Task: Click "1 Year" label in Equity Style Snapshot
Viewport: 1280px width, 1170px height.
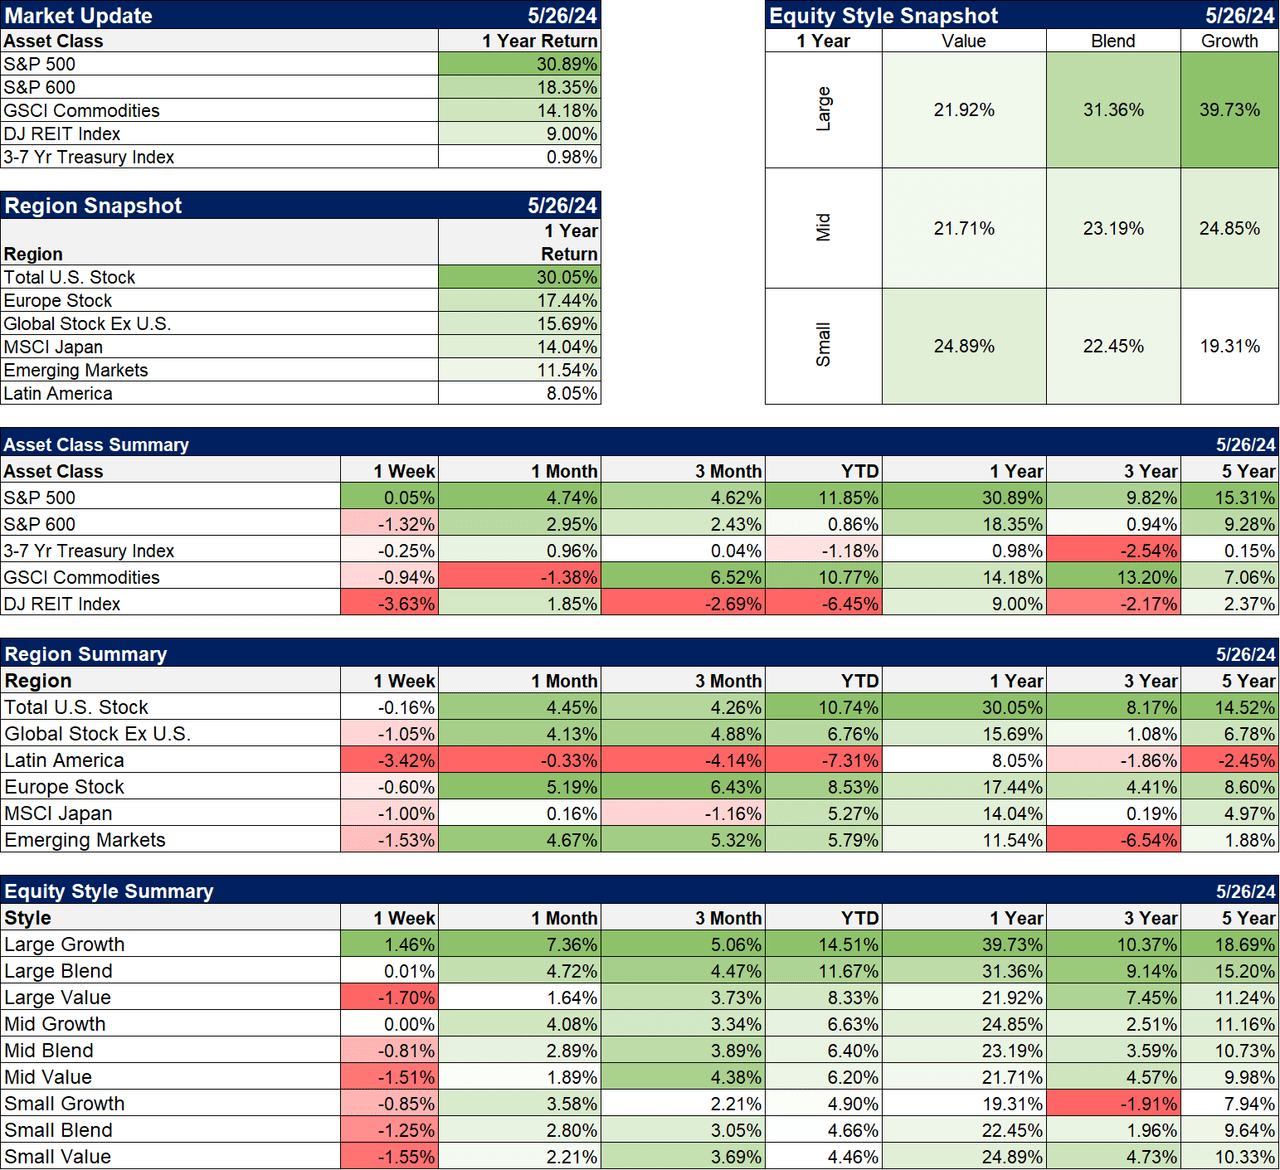Action: click(x=823, y=41)
